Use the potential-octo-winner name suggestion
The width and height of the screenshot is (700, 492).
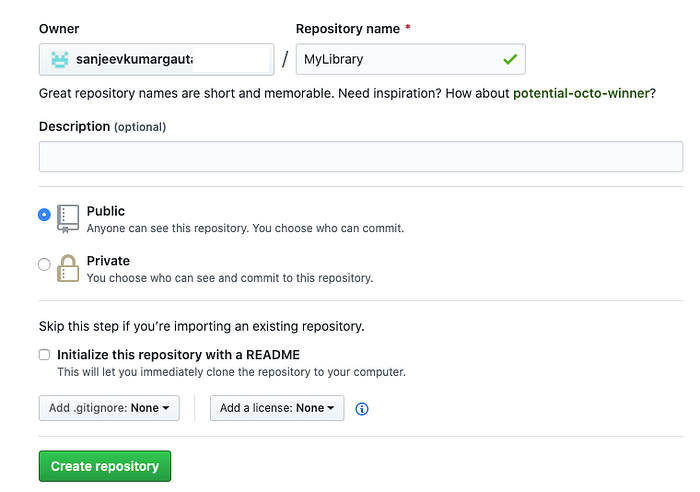tap(581, 93)
